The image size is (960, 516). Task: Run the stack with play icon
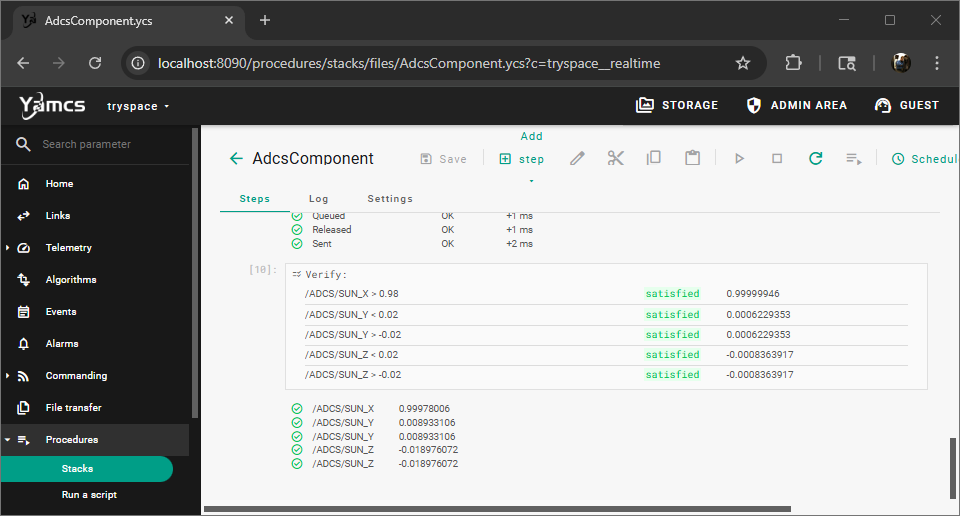[x=739, y=159]
